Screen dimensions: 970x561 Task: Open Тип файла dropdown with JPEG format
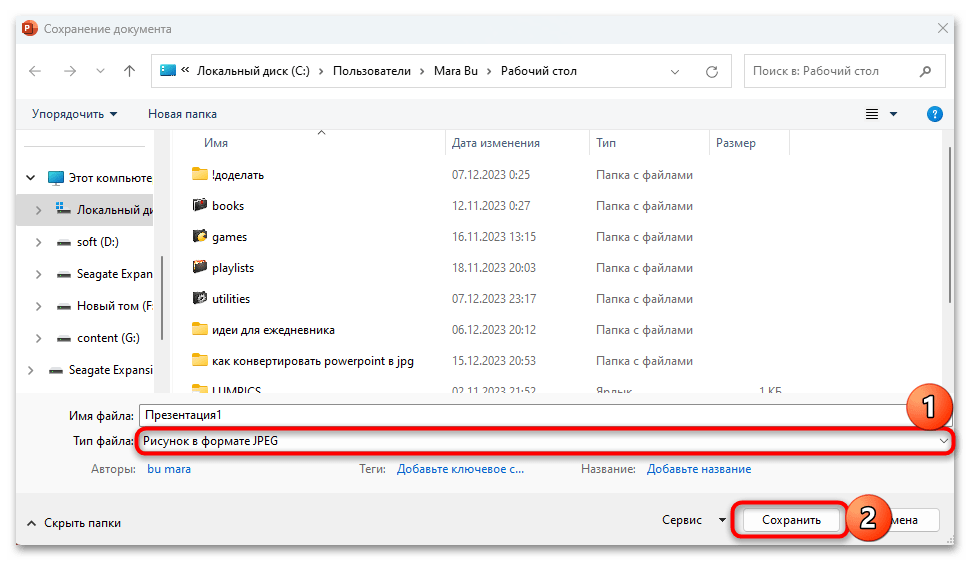point(544,441)
